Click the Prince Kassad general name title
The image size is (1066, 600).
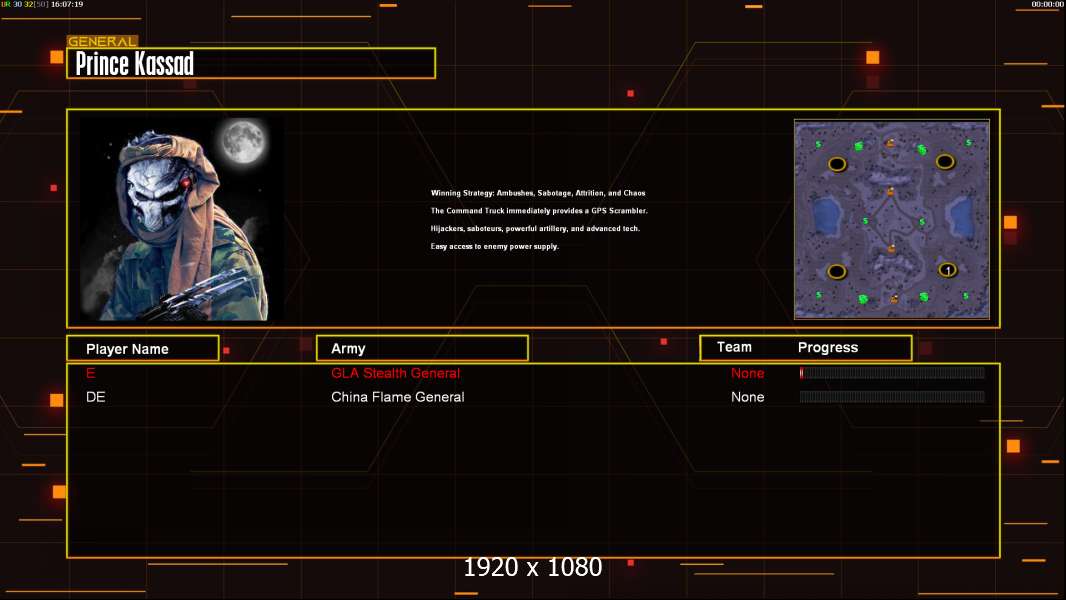(x=135, y=64)
